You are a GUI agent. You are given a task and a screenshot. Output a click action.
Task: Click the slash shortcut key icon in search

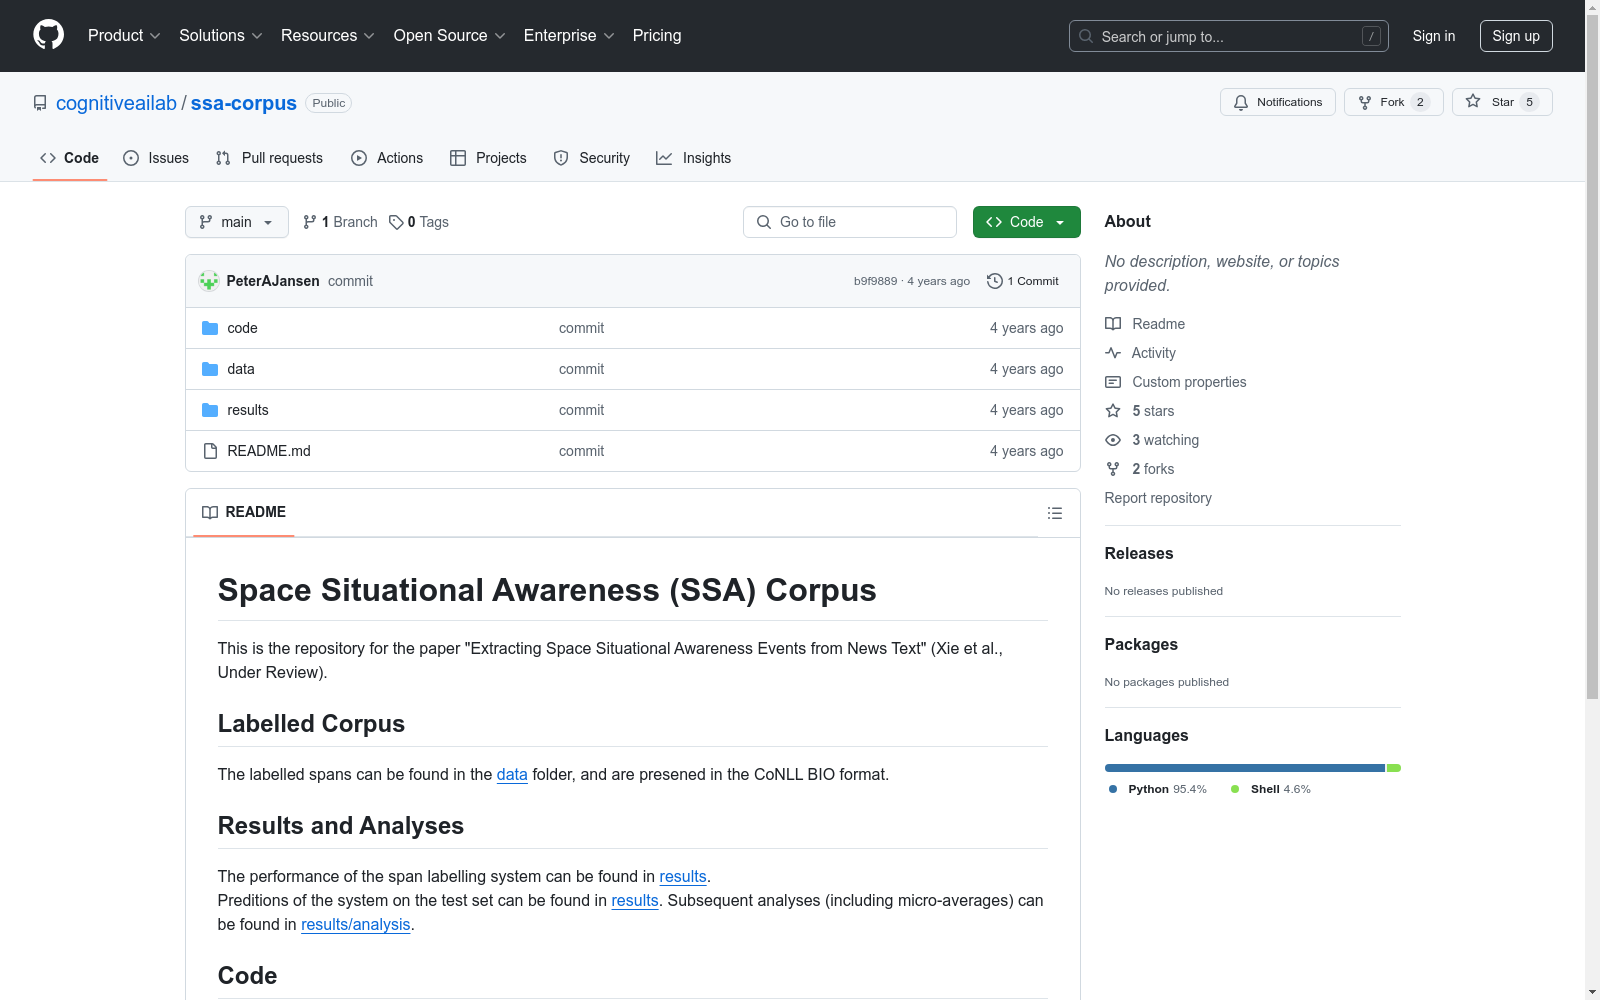pos(1371,36)
